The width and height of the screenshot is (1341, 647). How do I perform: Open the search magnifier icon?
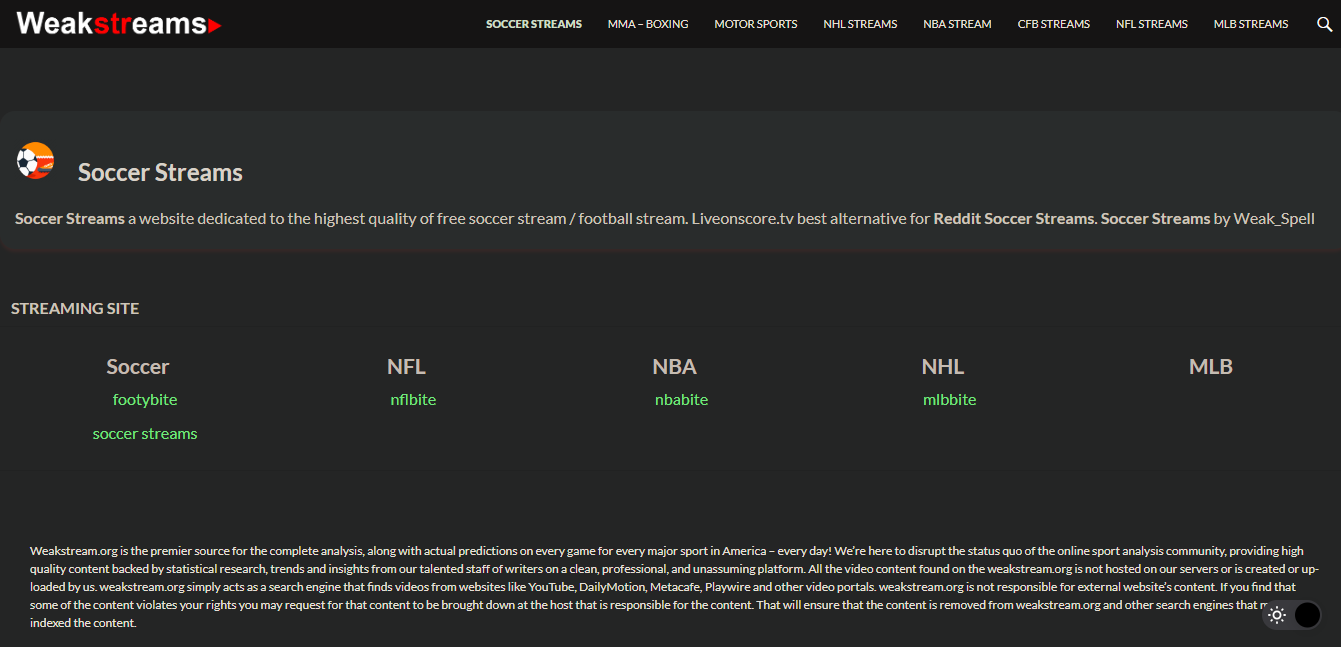point(1325,24)
